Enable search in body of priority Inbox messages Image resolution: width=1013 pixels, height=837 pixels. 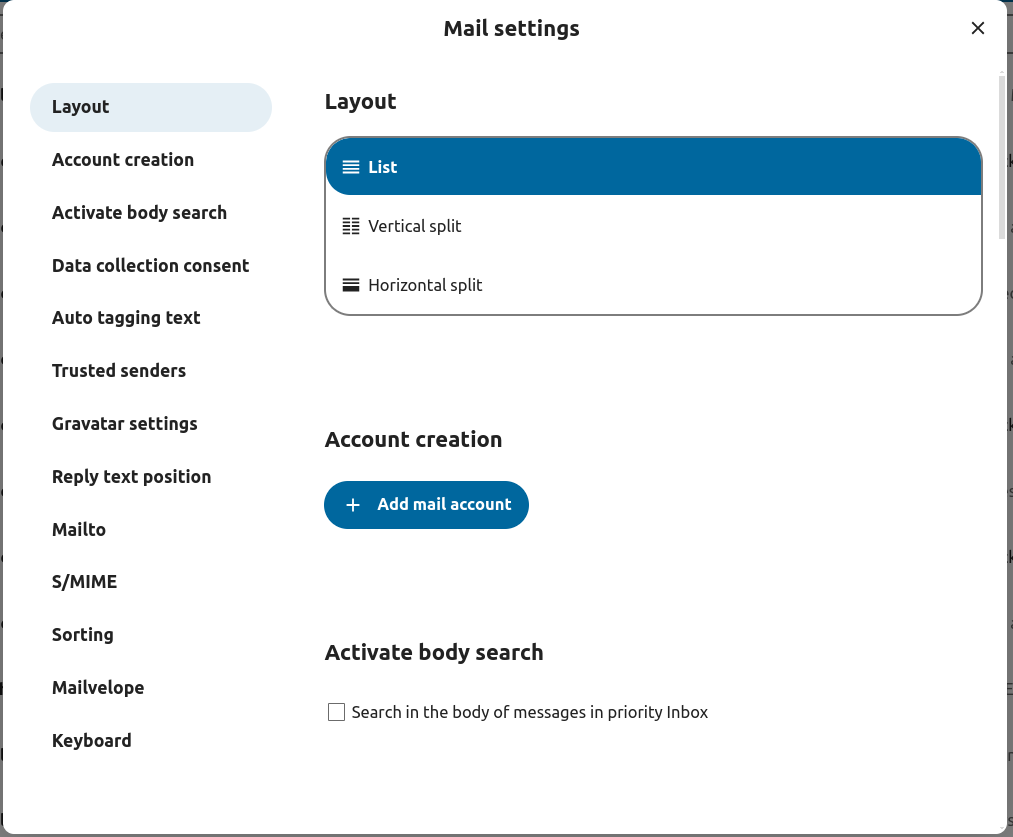click(x=336, y=711)
